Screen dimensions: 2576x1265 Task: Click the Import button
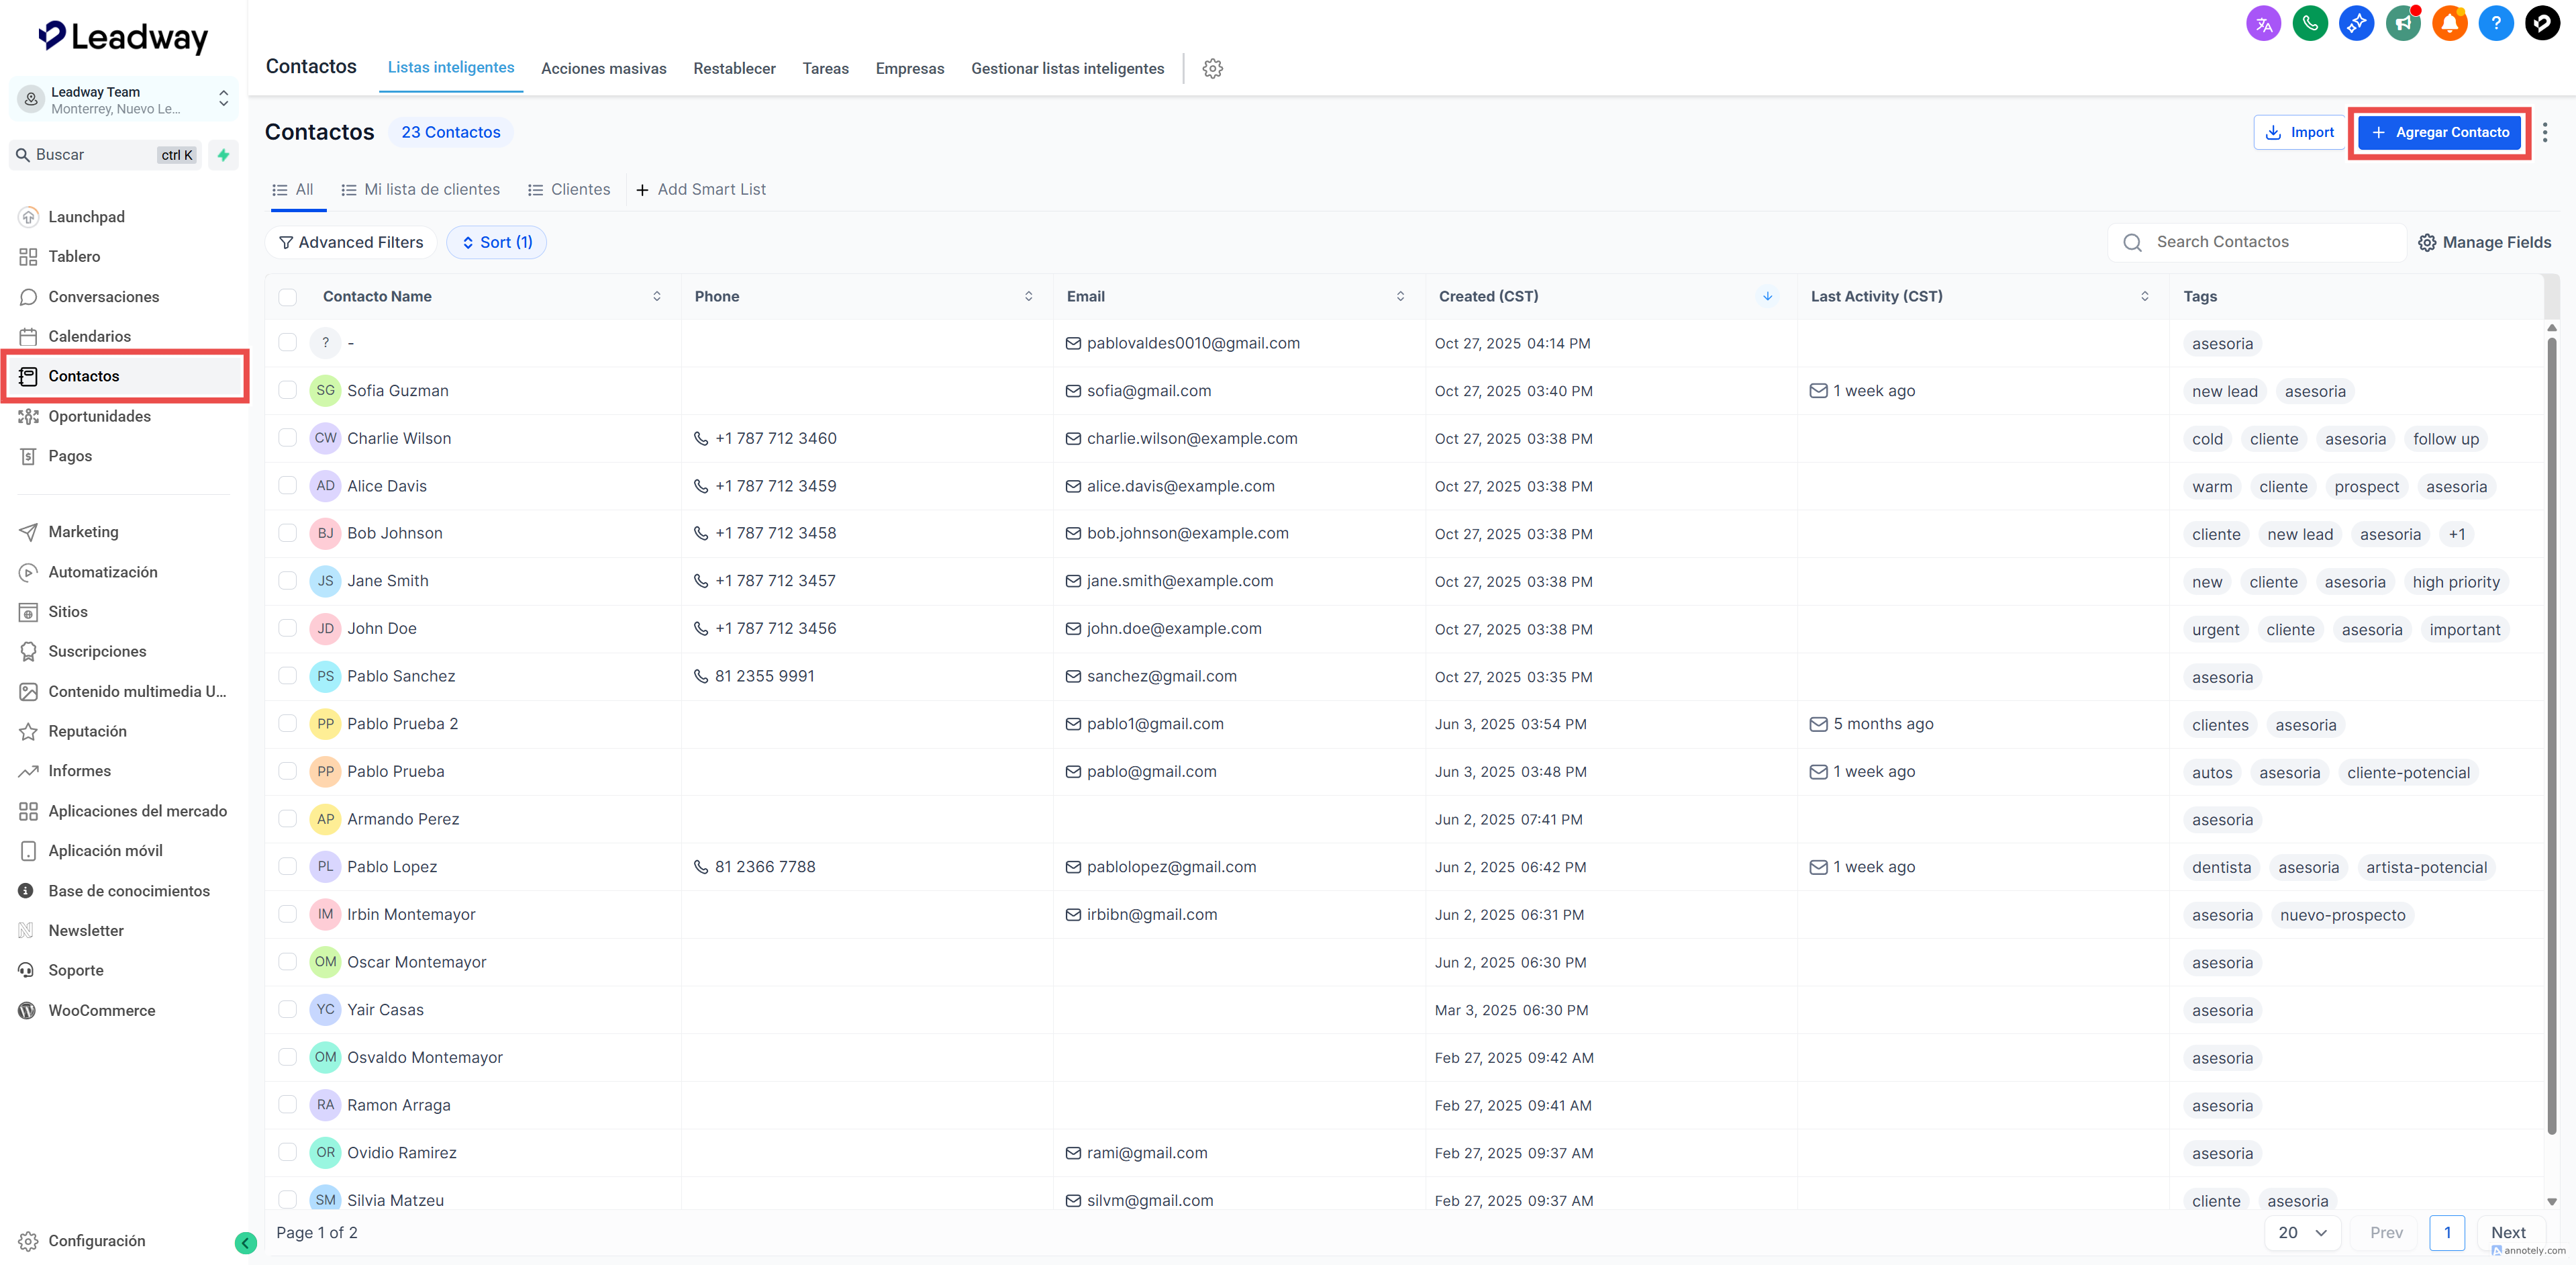point(2298,132)
